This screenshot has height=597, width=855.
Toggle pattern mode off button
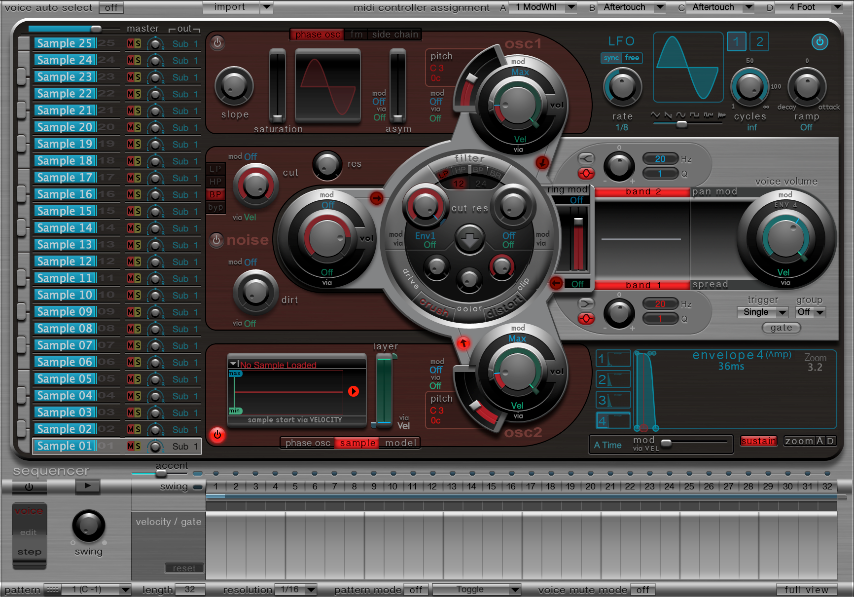point(416,589)
